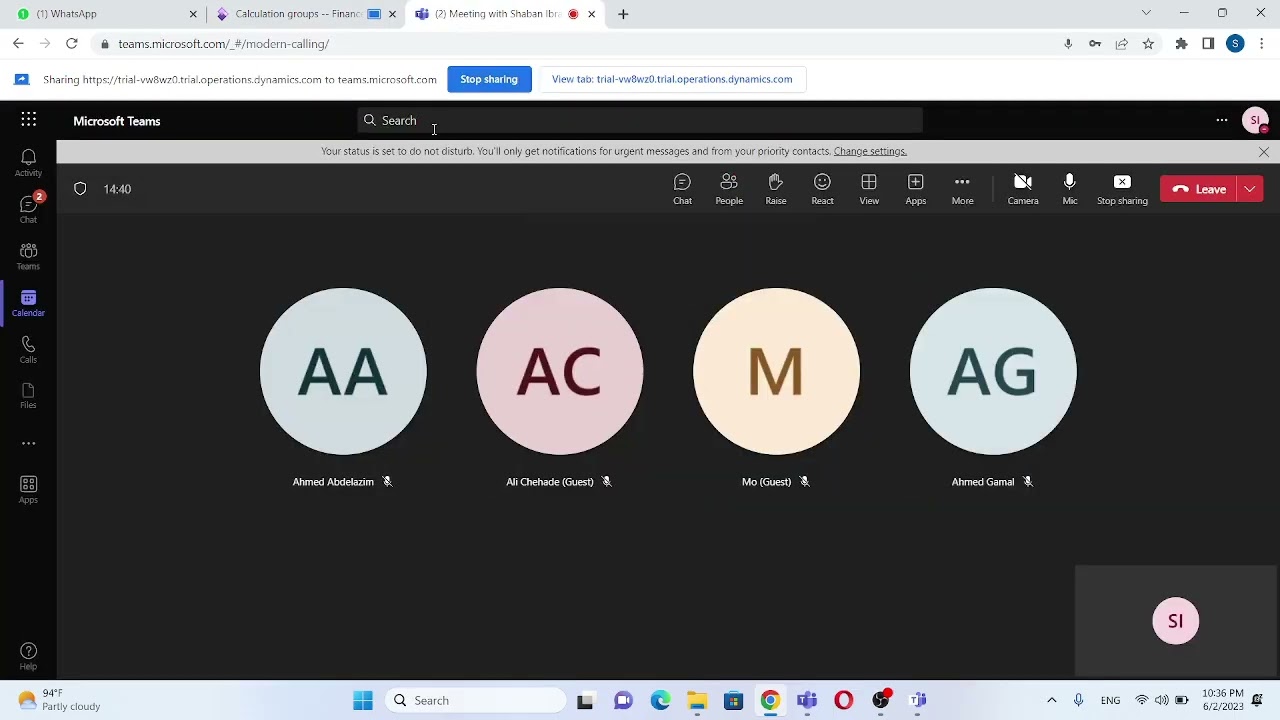The height and width of the screenshot is (720, 1280).
Task: Click Ahmed Abdelazim's muted mic indicator
Action: [387, 482]
